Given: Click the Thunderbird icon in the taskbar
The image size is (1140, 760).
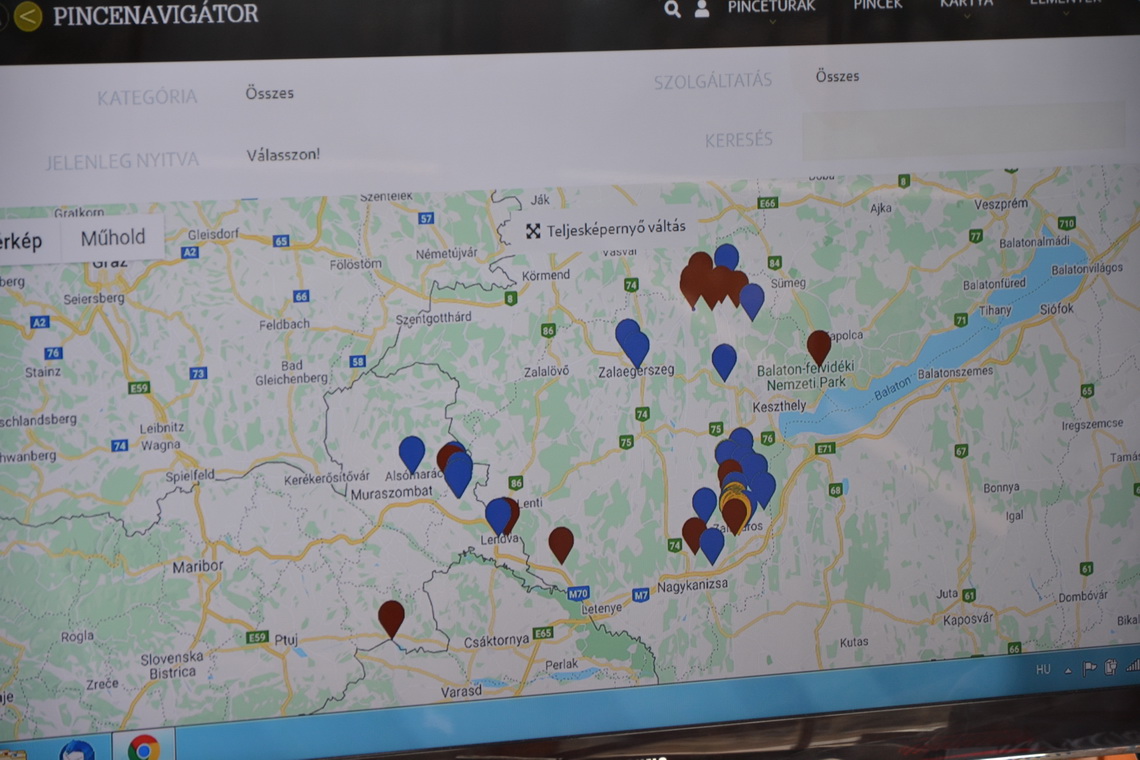Looking at the screenshot, I should [76, 750].
